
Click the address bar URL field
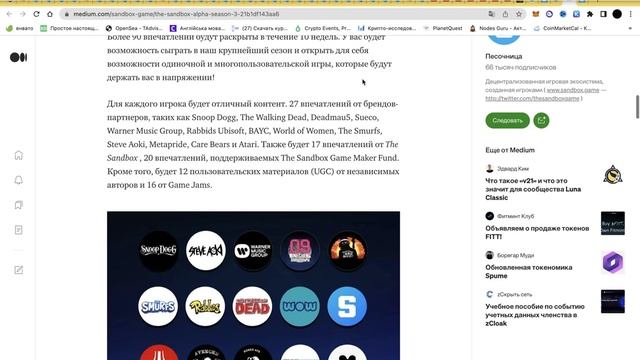pyautogui.click(x=273, y=14)
